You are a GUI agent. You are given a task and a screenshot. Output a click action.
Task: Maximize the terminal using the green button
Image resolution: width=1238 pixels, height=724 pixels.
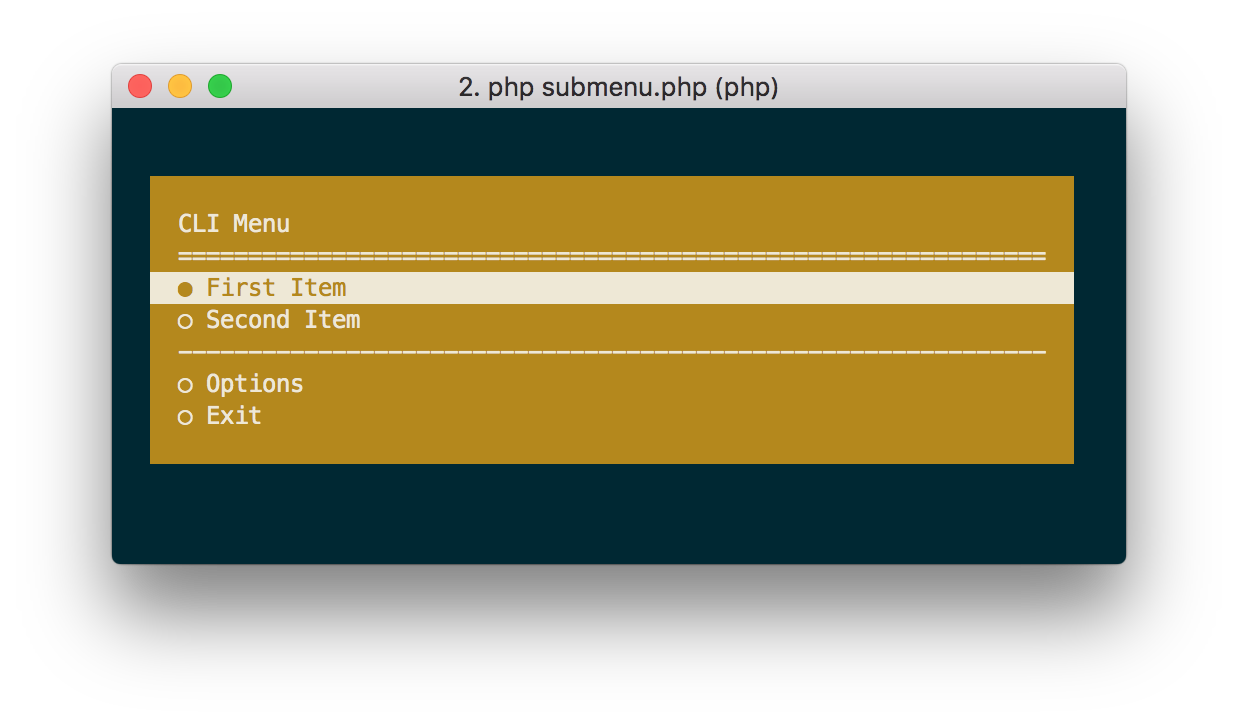pyautogui.click(x=220, y=87)
